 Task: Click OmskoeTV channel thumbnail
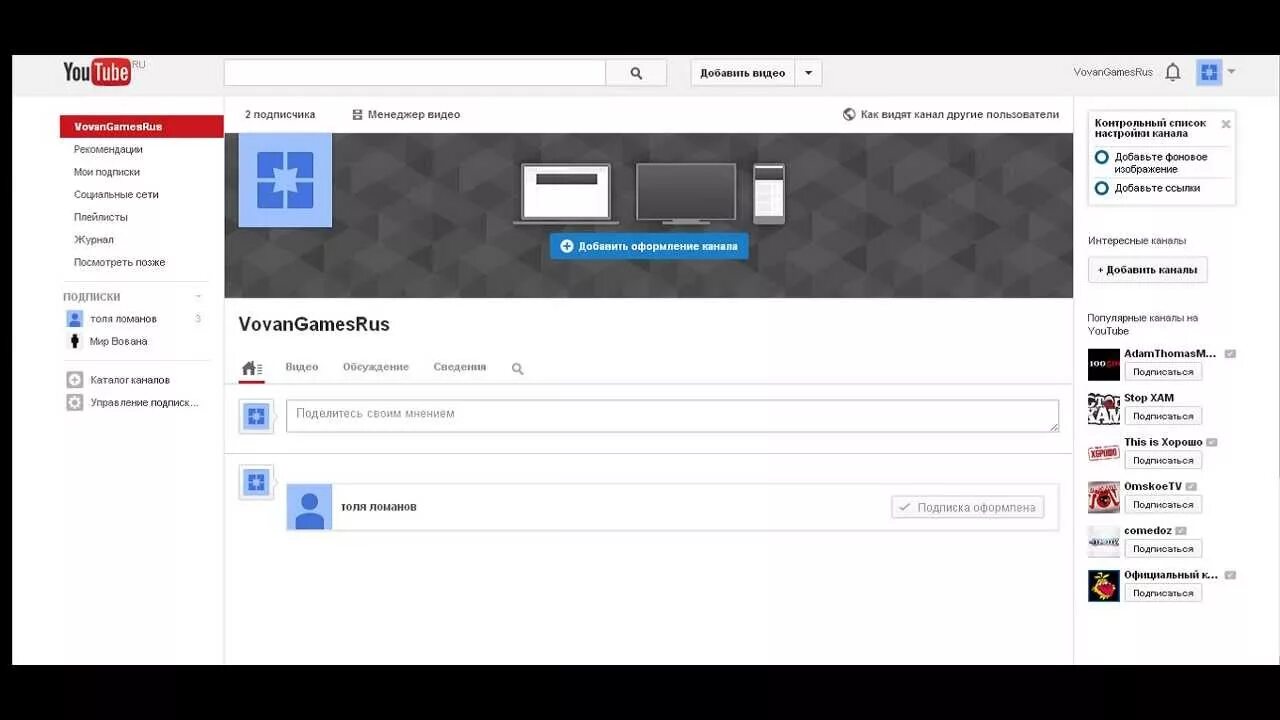tap(1104, 497)
